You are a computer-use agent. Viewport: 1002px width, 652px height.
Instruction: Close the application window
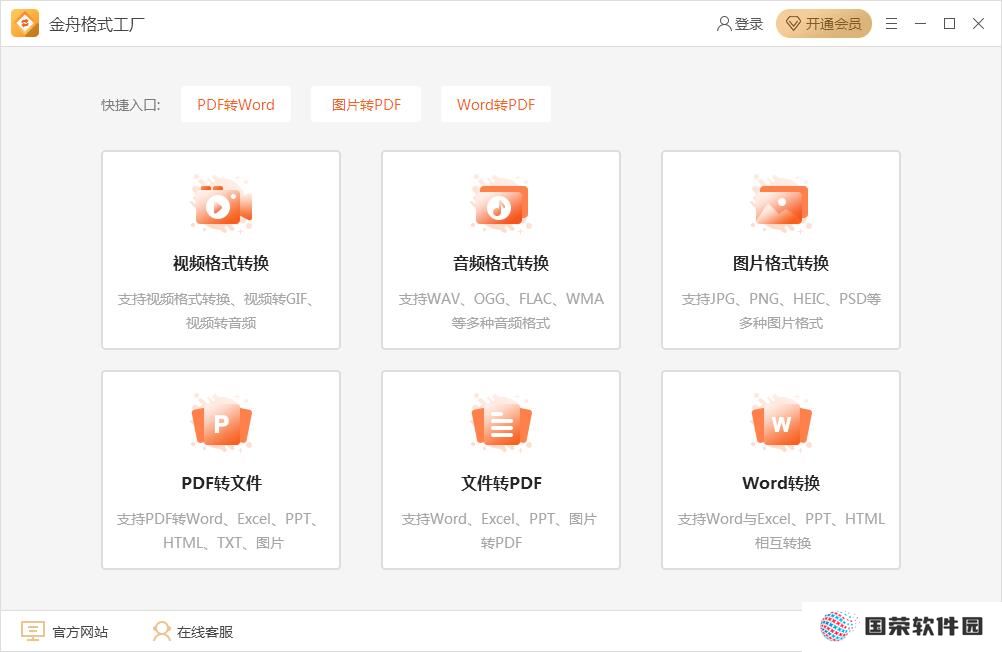point(978,24)
